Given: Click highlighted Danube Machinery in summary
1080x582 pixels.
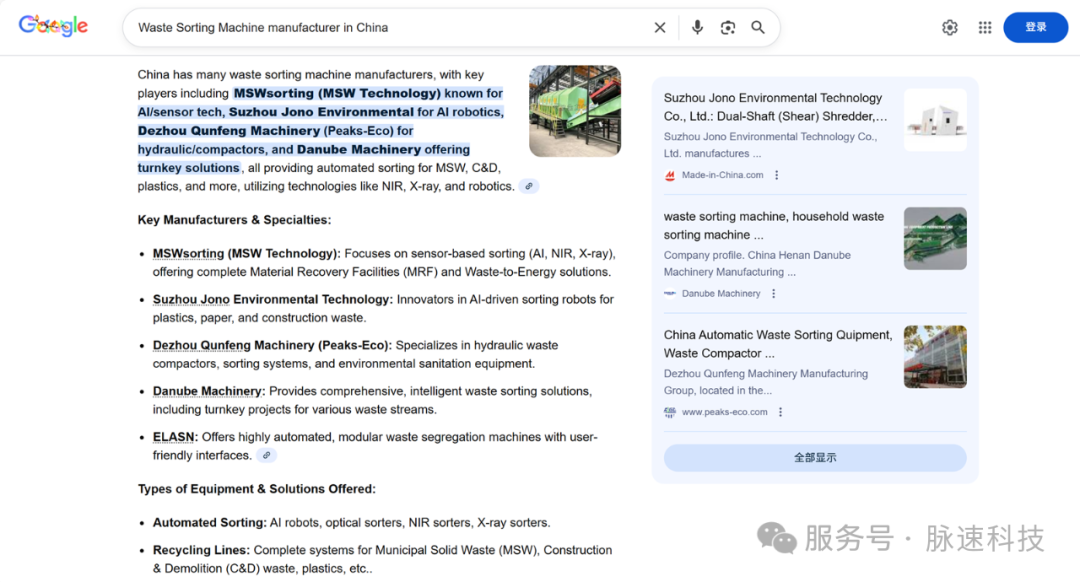Looking at the screenshot, I should (359, 149).
